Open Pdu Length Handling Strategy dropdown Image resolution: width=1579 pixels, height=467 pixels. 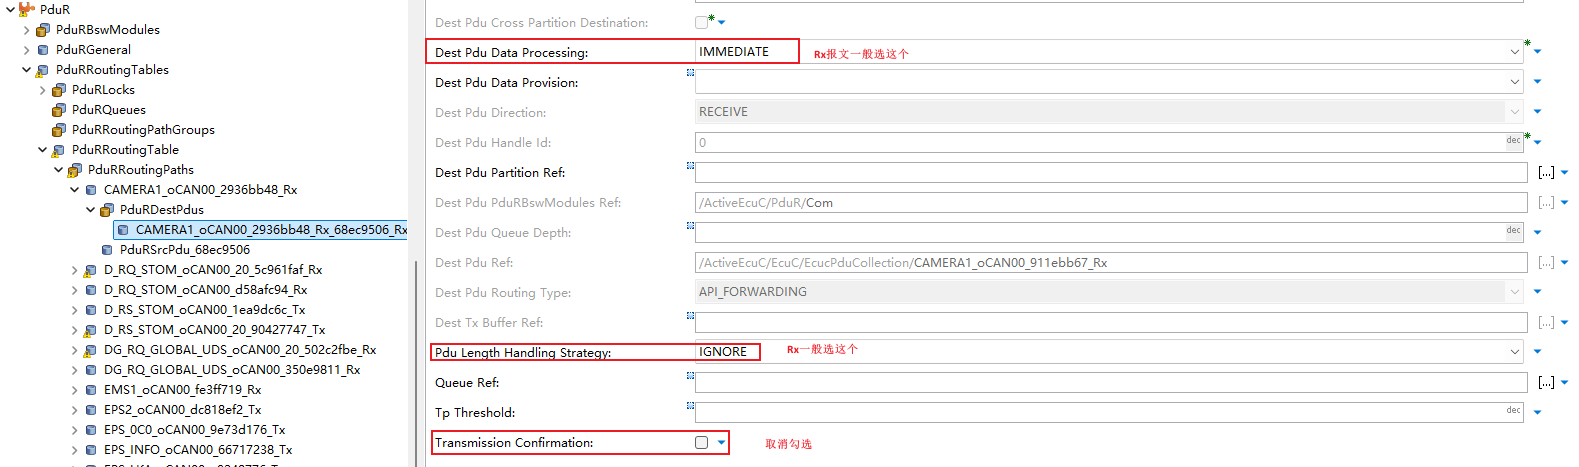coord(1515,352)
